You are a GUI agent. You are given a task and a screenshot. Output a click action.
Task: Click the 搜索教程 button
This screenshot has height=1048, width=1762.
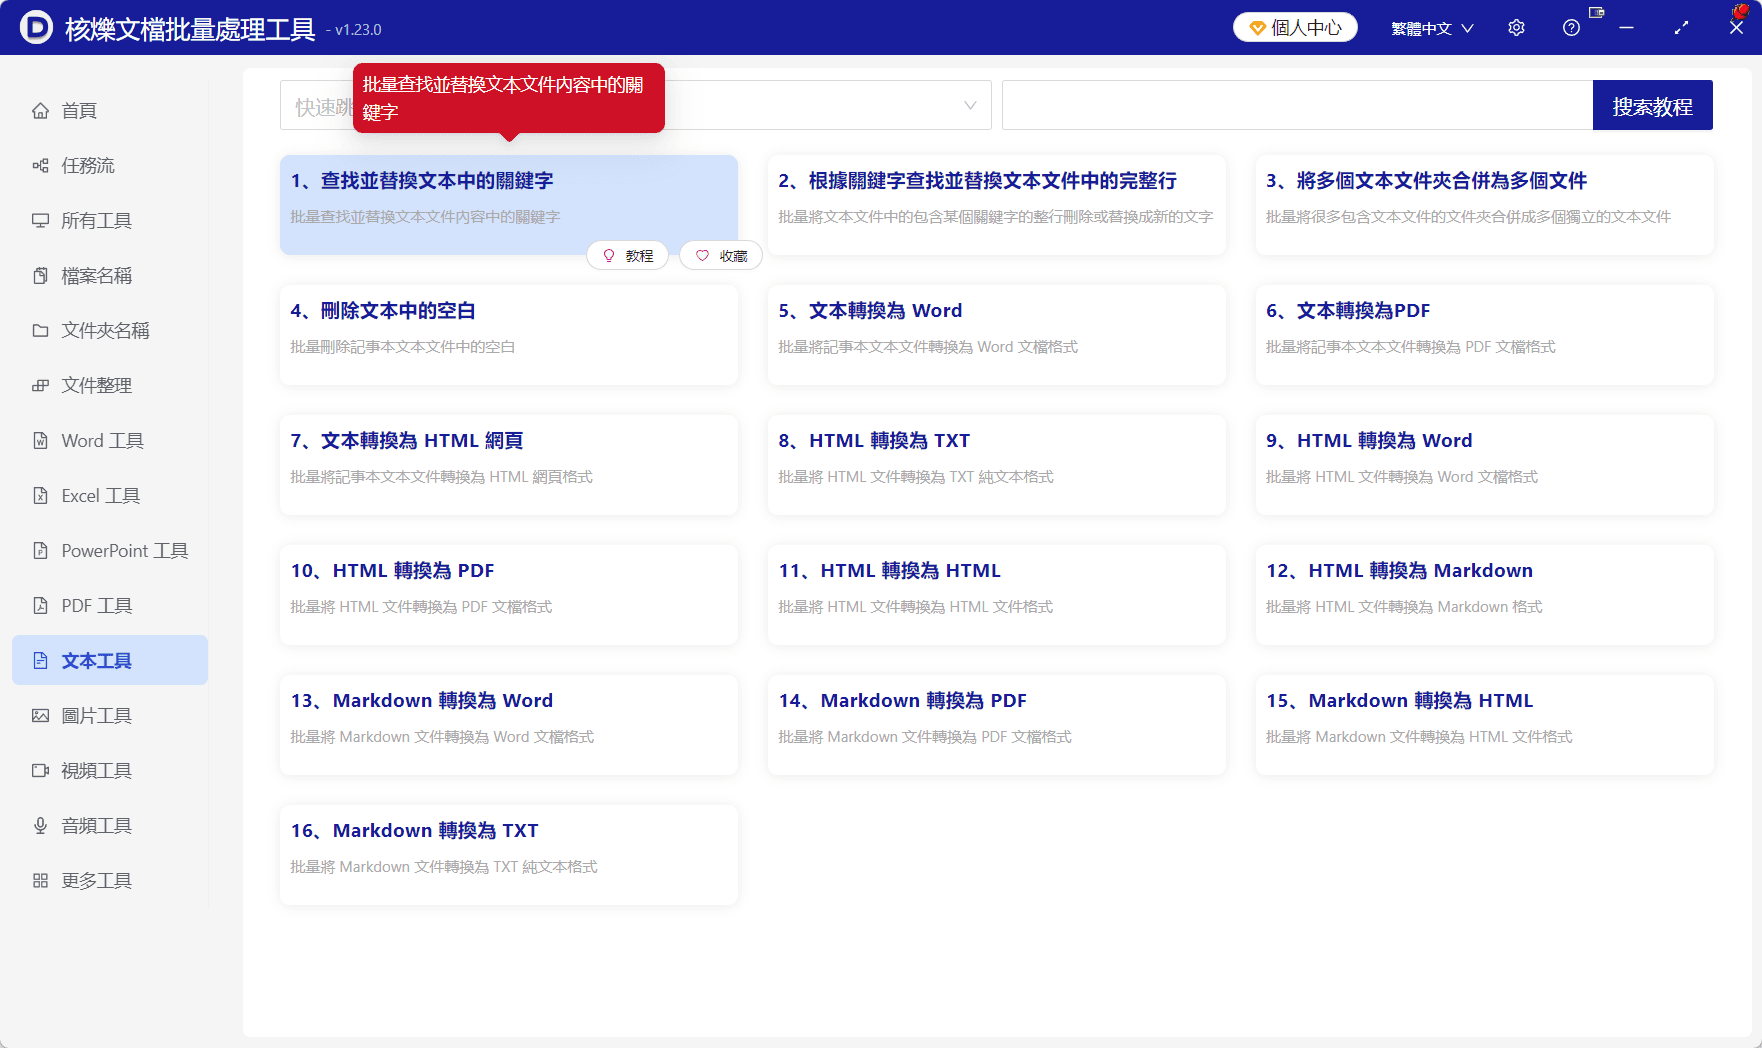click(x=1652, y=105)
